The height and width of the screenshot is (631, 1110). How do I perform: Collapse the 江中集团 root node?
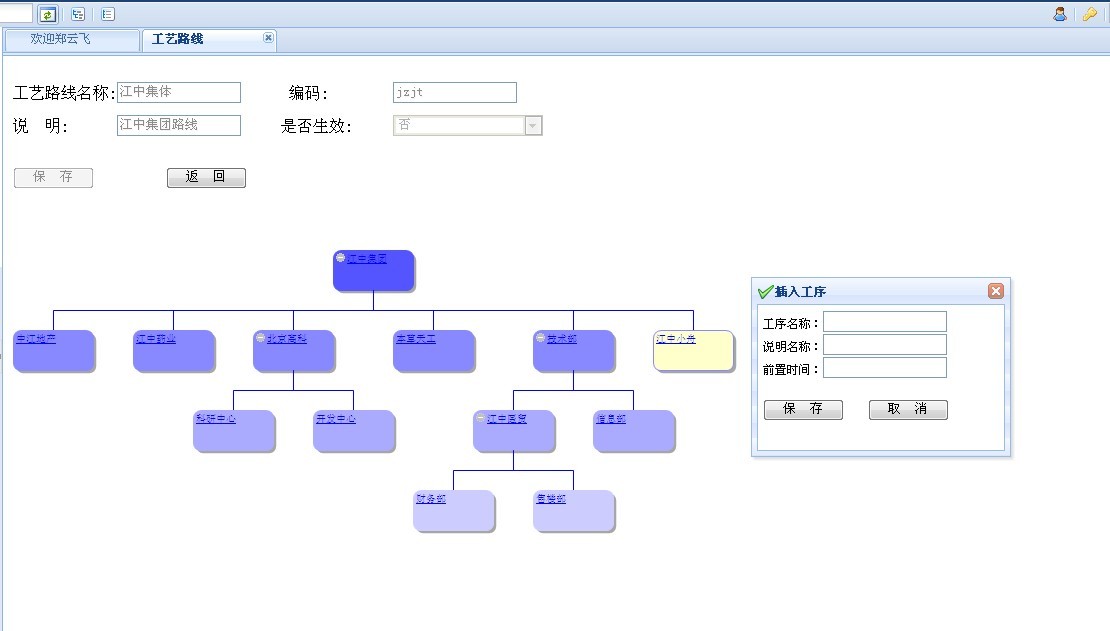coord(341,258)
